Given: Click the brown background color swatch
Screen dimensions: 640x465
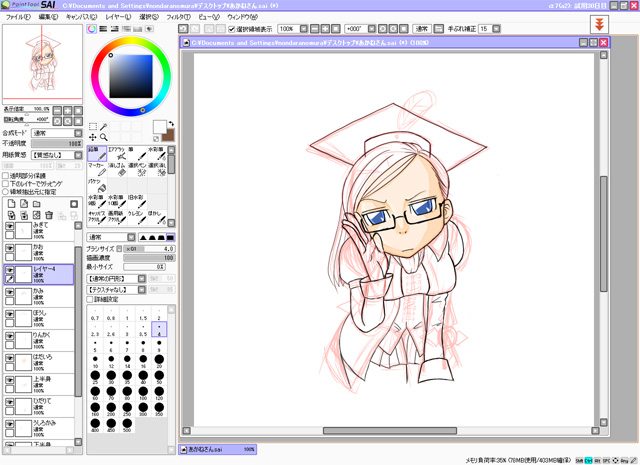Looking at the screenshot, I should pyautogui.click(x=169, y=135).
